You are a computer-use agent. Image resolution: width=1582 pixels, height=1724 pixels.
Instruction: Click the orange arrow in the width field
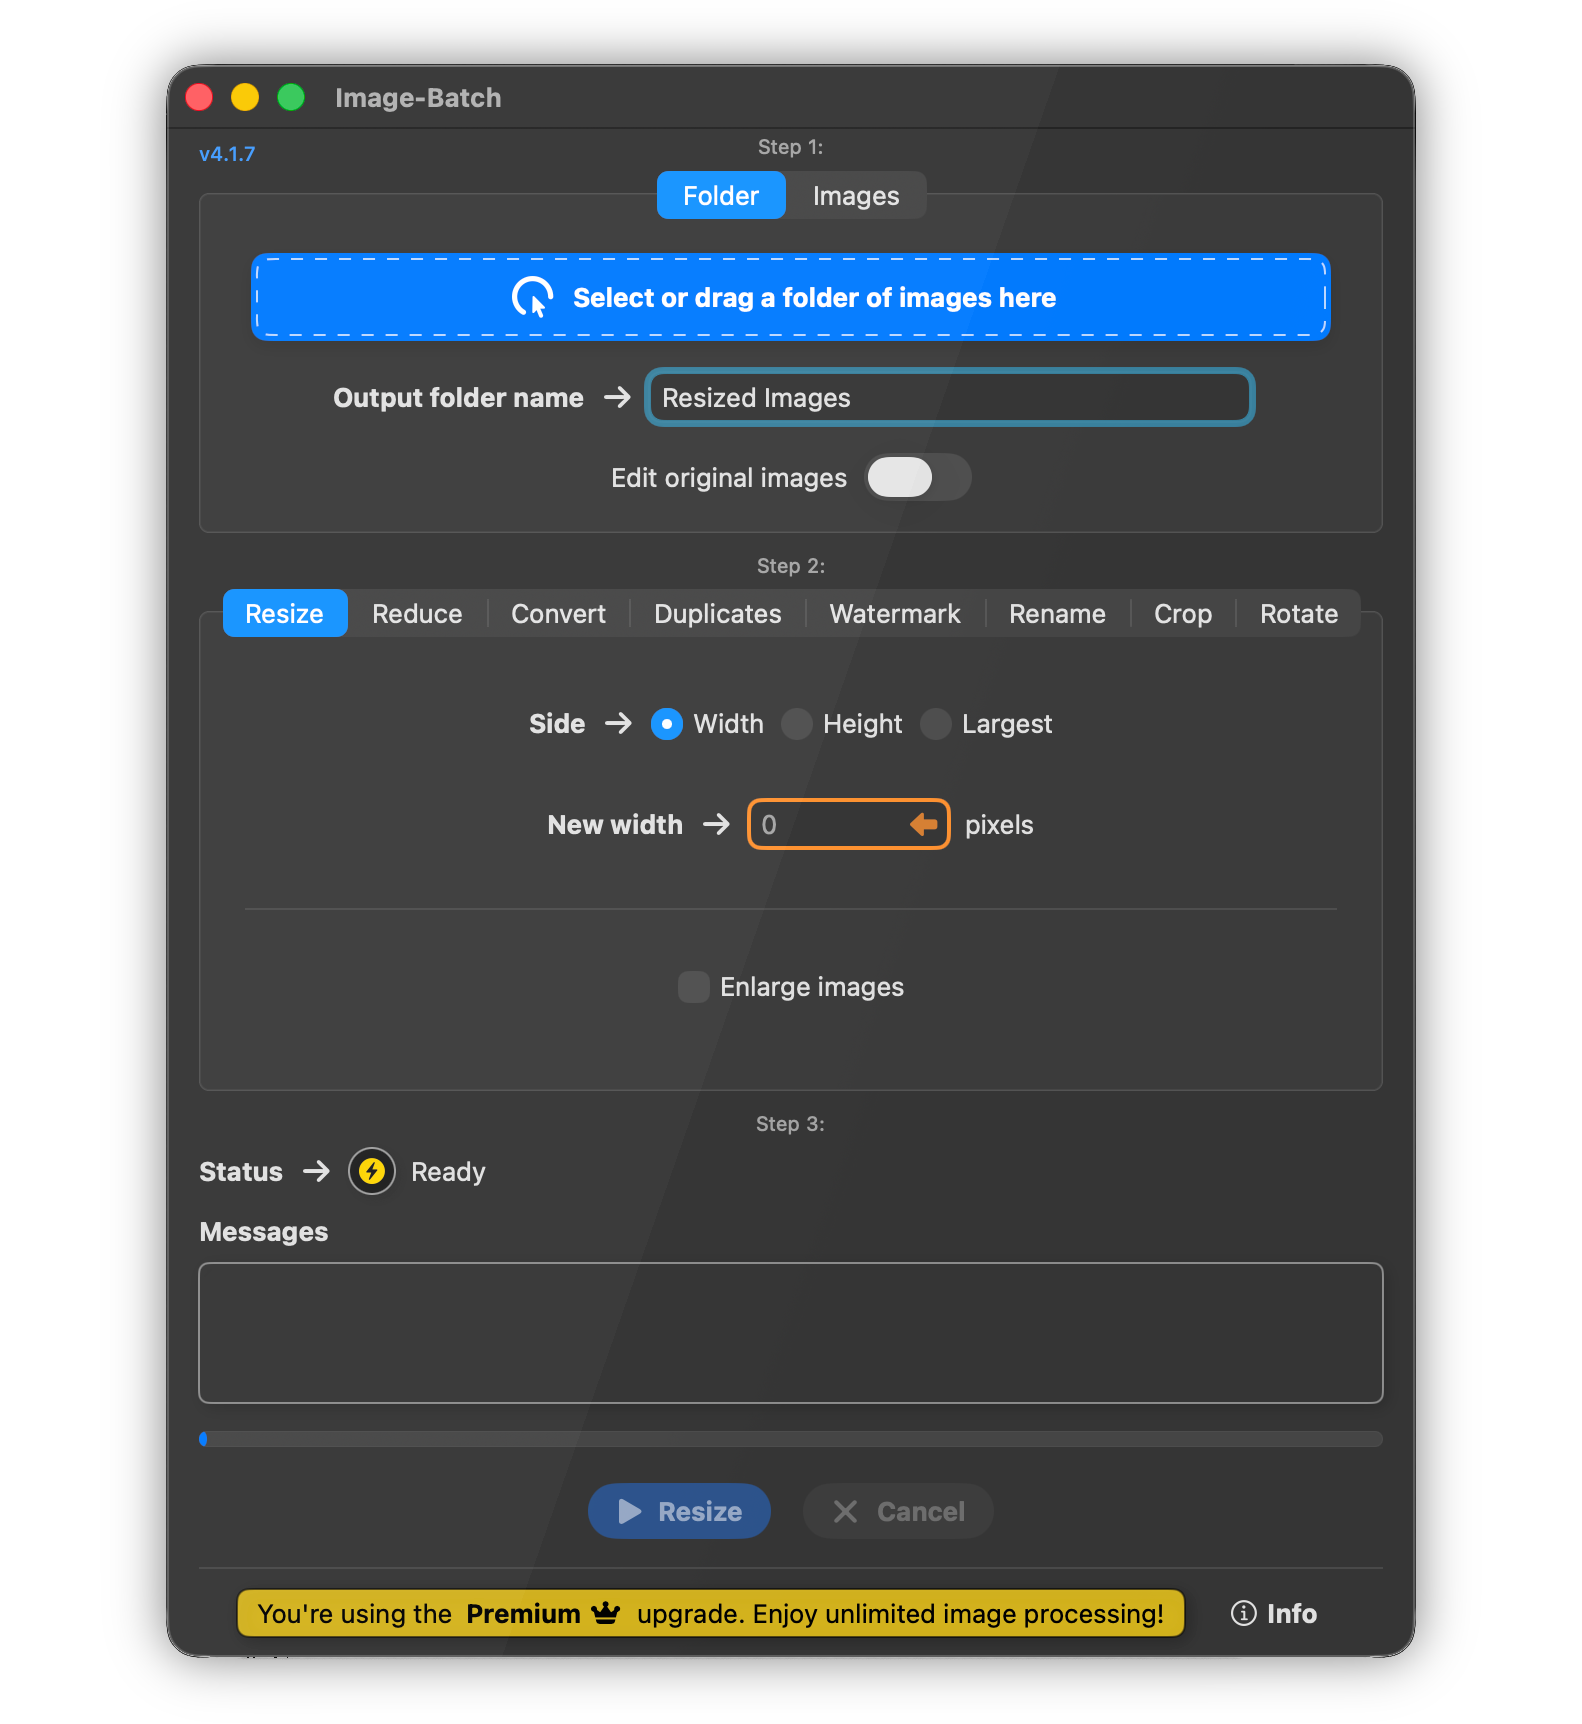click(923, 824)
